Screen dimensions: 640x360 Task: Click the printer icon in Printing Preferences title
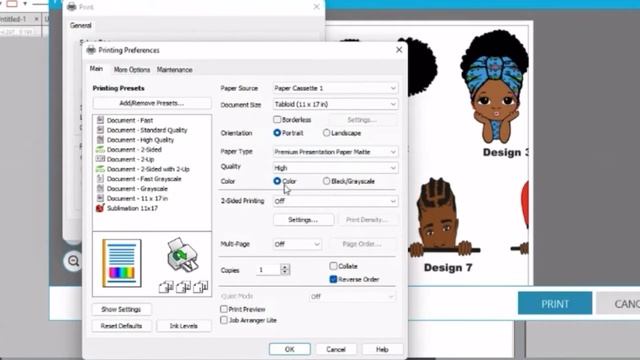pyautogui.click(x=91, y=50)
